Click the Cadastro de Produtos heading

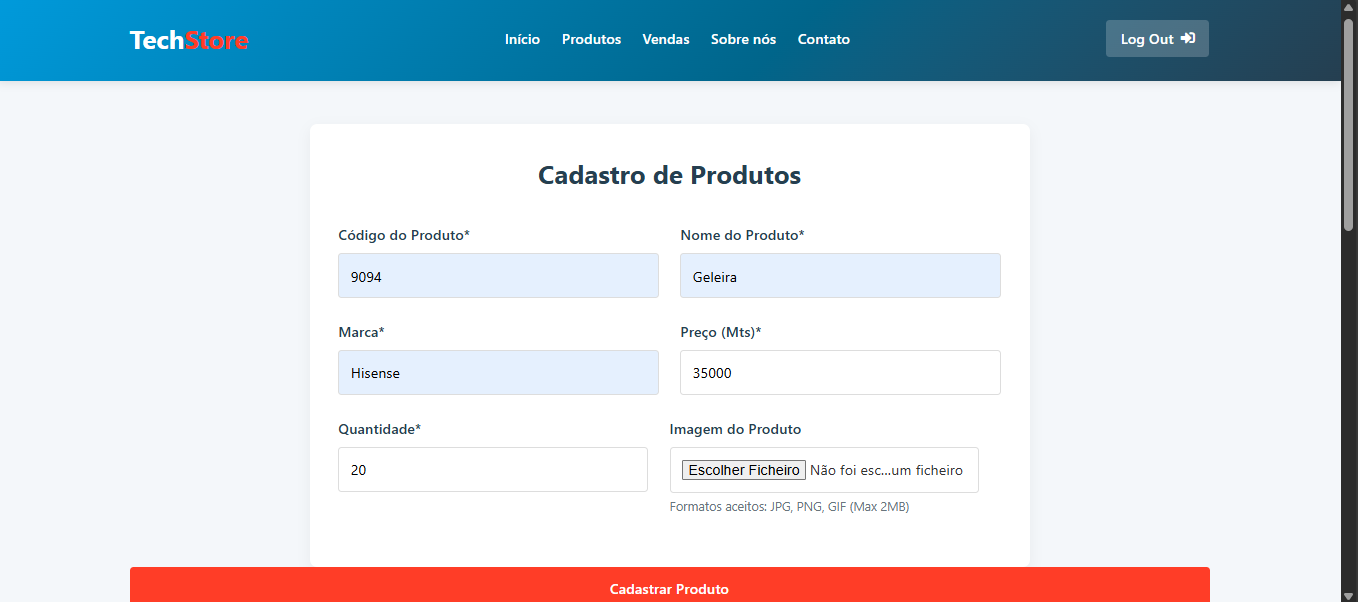669,176
